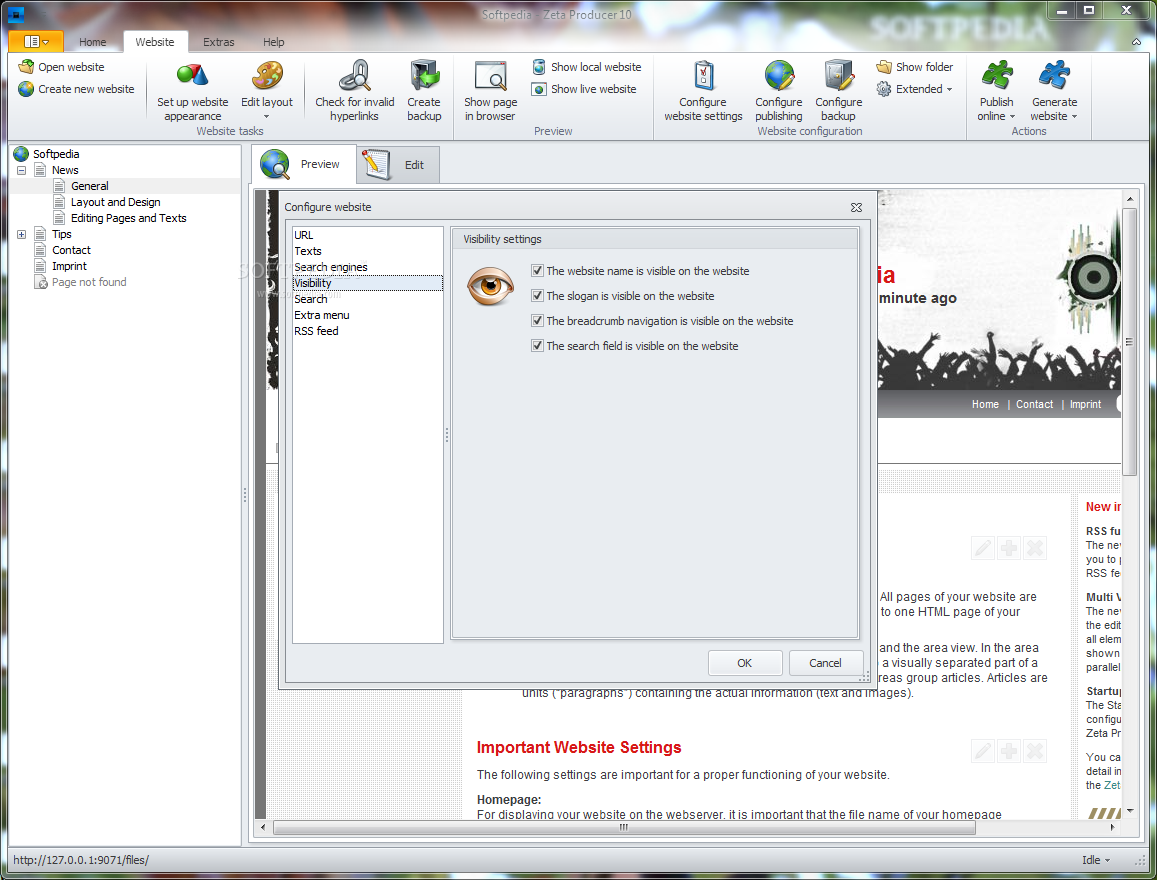Select URL in Configure website list
This screenshot has height=880, width=1157.
tap(367, 235)
